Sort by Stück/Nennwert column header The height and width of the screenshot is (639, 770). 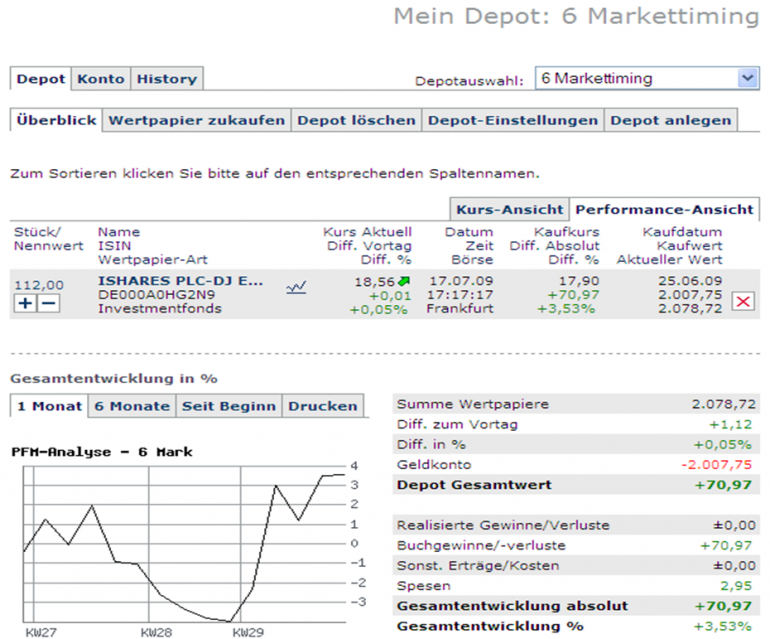tap(49, 239)
